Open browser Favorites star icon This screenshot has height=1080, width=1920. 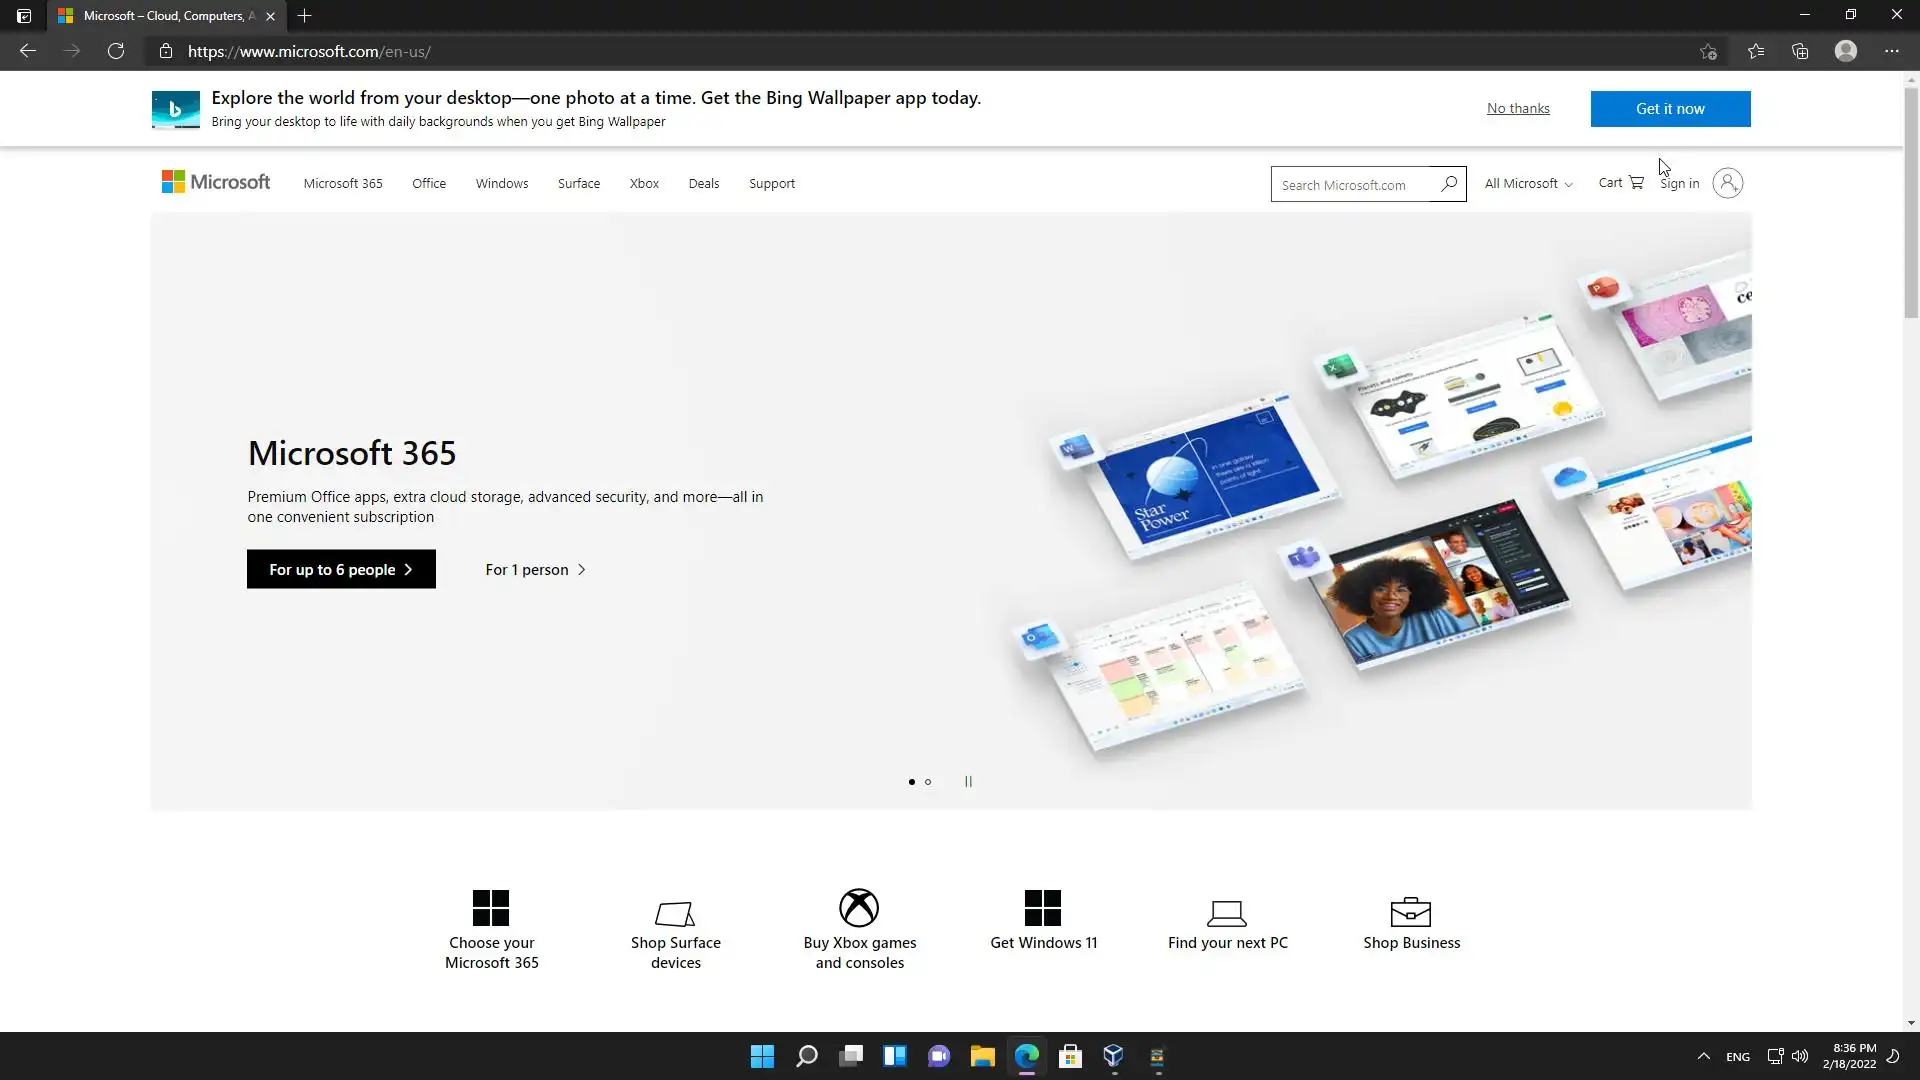click(x=1755, y=52)
